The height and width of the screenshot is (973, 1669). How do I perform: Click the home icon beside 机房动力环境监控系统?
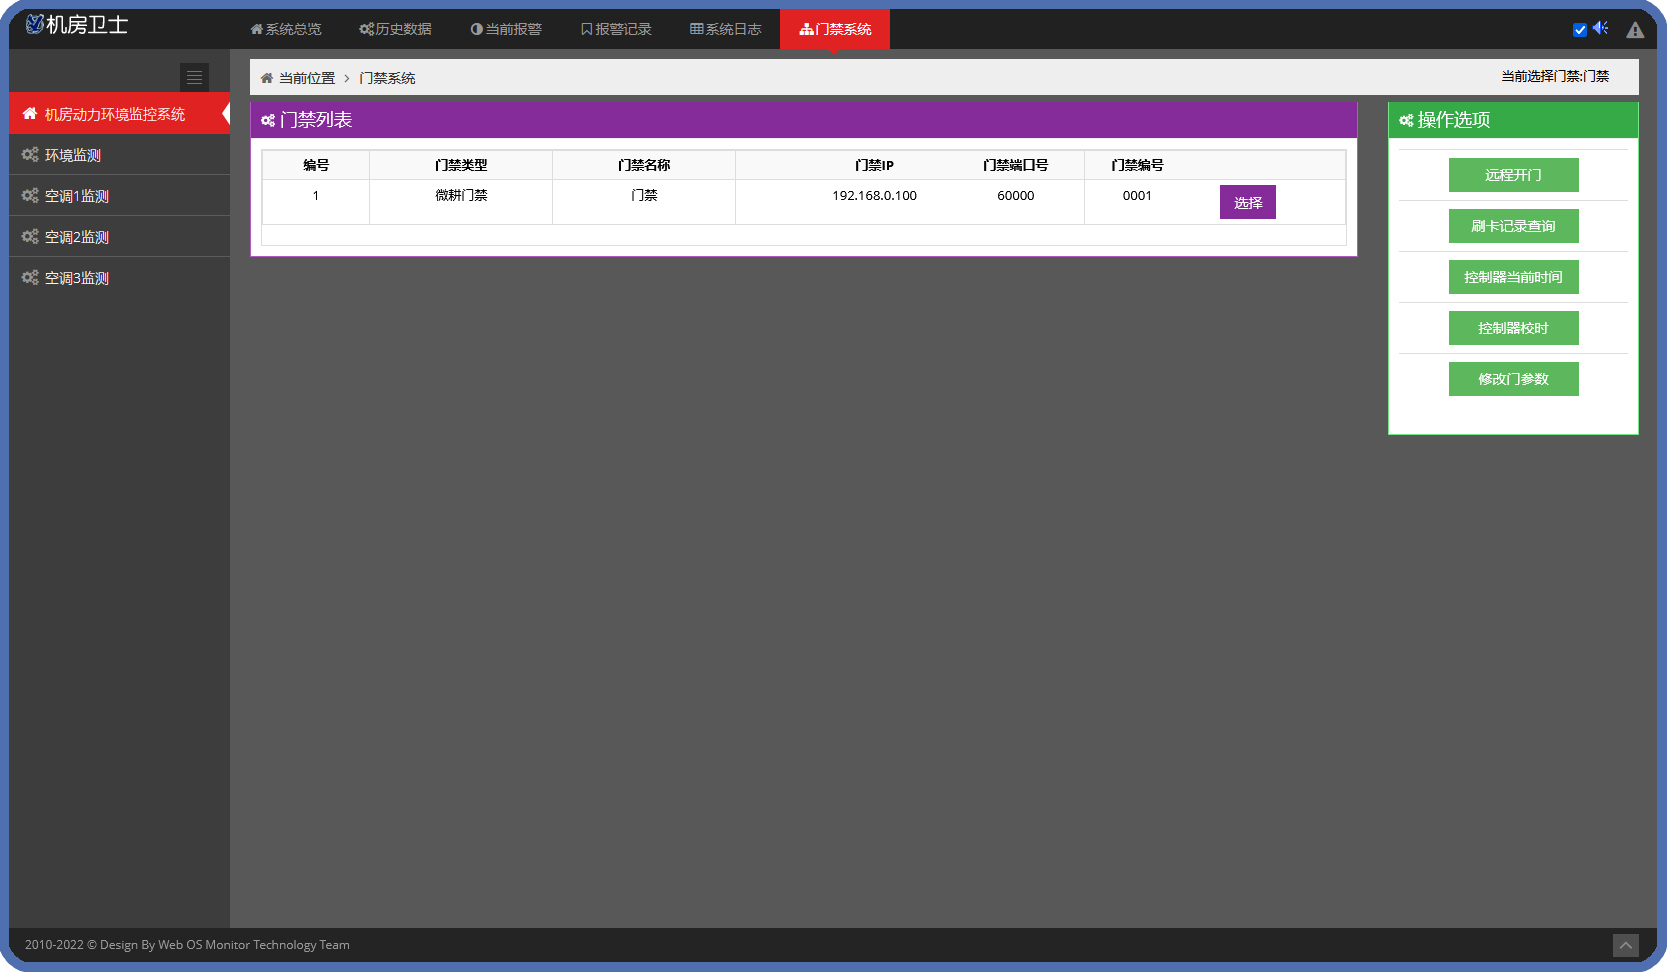click(x=30, y=113)
